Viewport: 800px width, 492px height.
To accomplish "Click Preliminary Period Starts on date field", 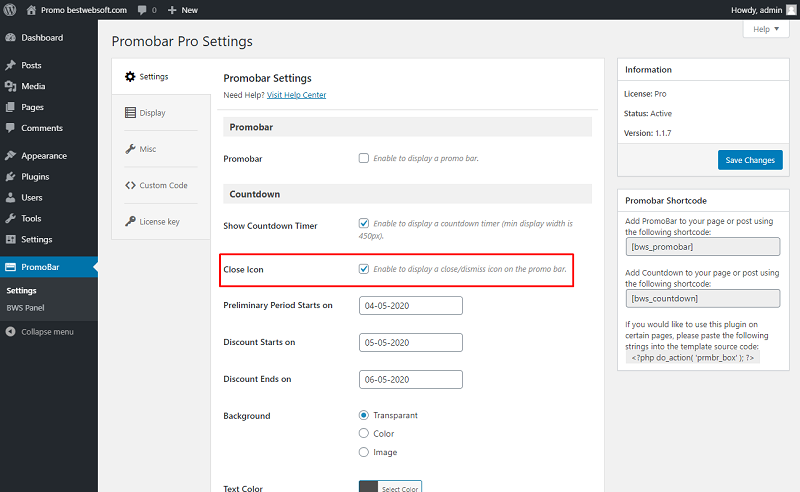I will pyautogui.click(x=411, y=306).
